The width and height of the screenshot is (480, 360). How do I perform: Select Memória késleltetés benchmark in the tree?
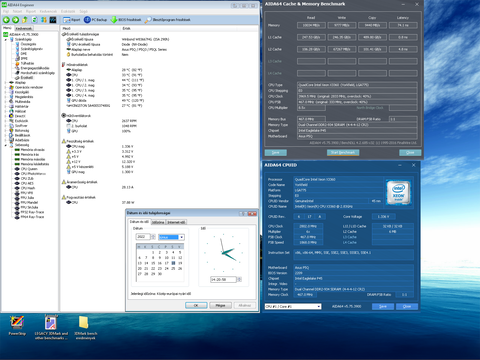tap(35, 164)
